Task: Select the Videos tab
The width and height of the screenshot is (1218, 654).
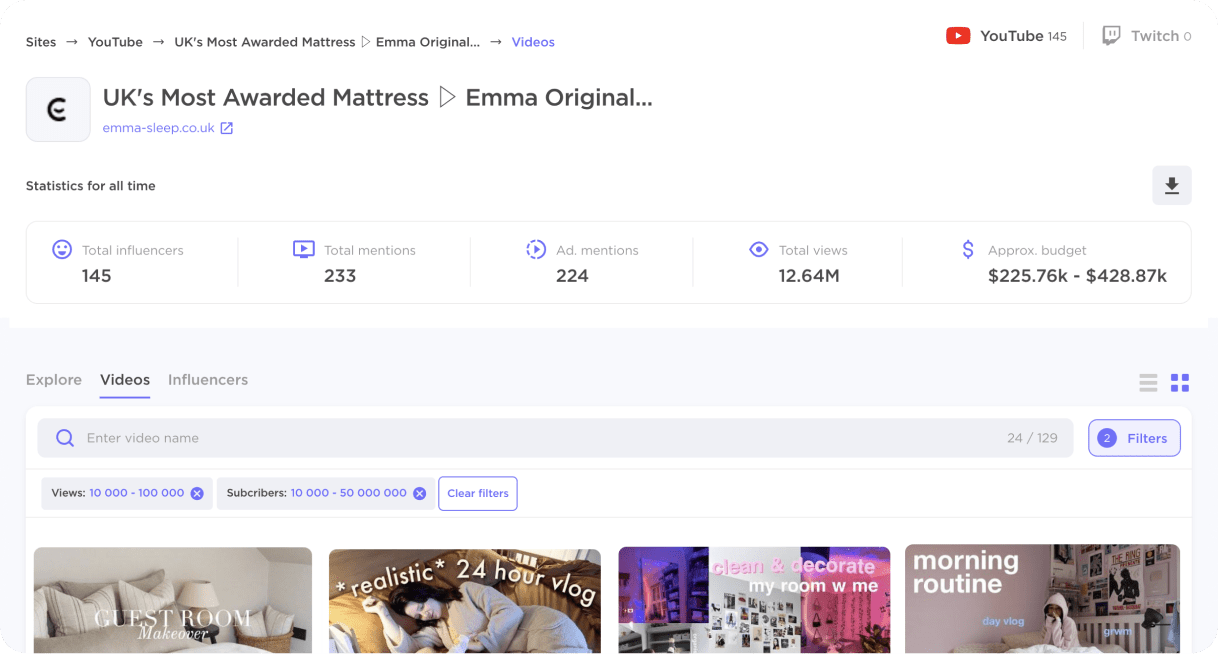Action: 125,380
